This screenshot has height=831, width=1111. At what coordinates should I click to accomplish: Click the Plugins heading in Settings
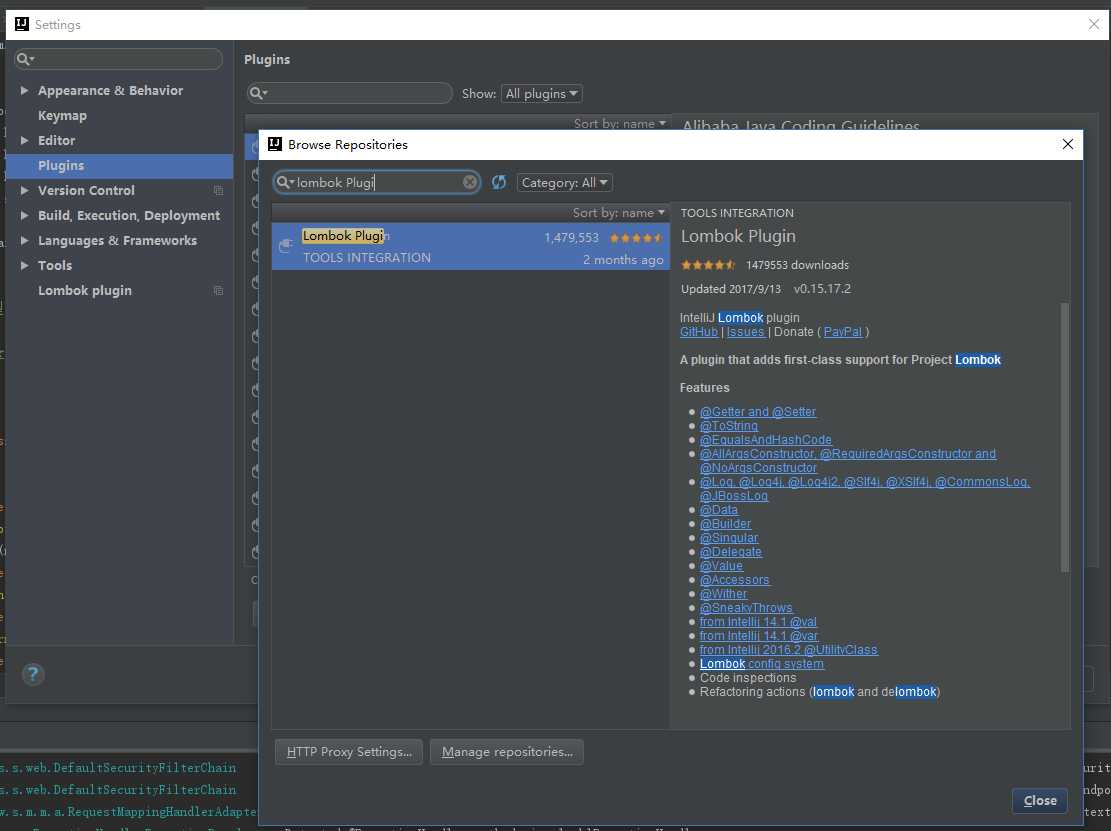coord(267,60)
